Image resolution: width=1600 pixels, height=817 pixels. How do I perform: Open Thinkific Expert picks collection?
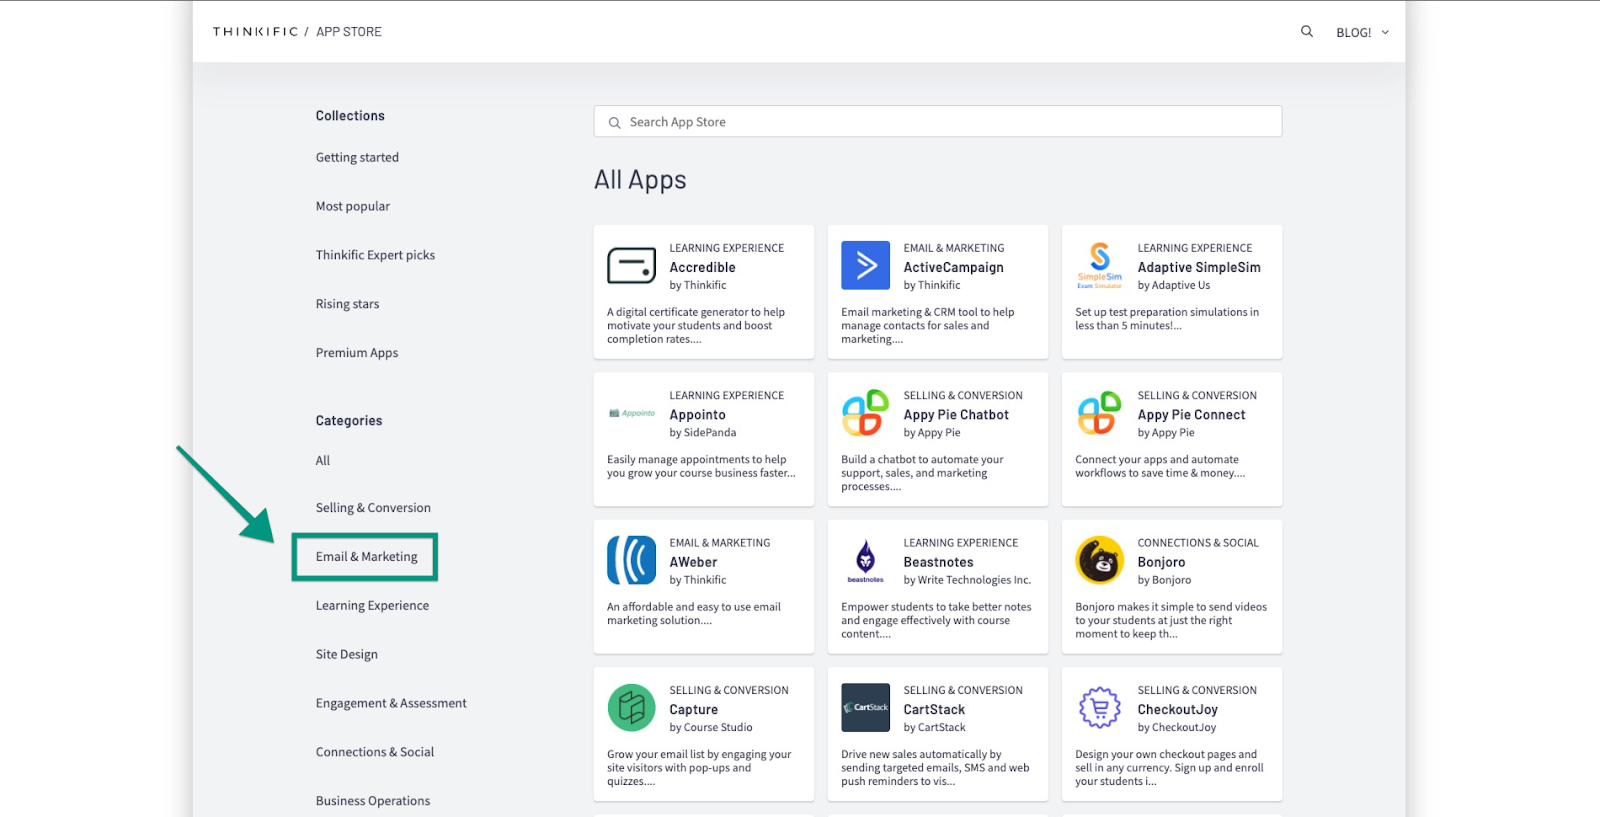[x=375, y=256]
